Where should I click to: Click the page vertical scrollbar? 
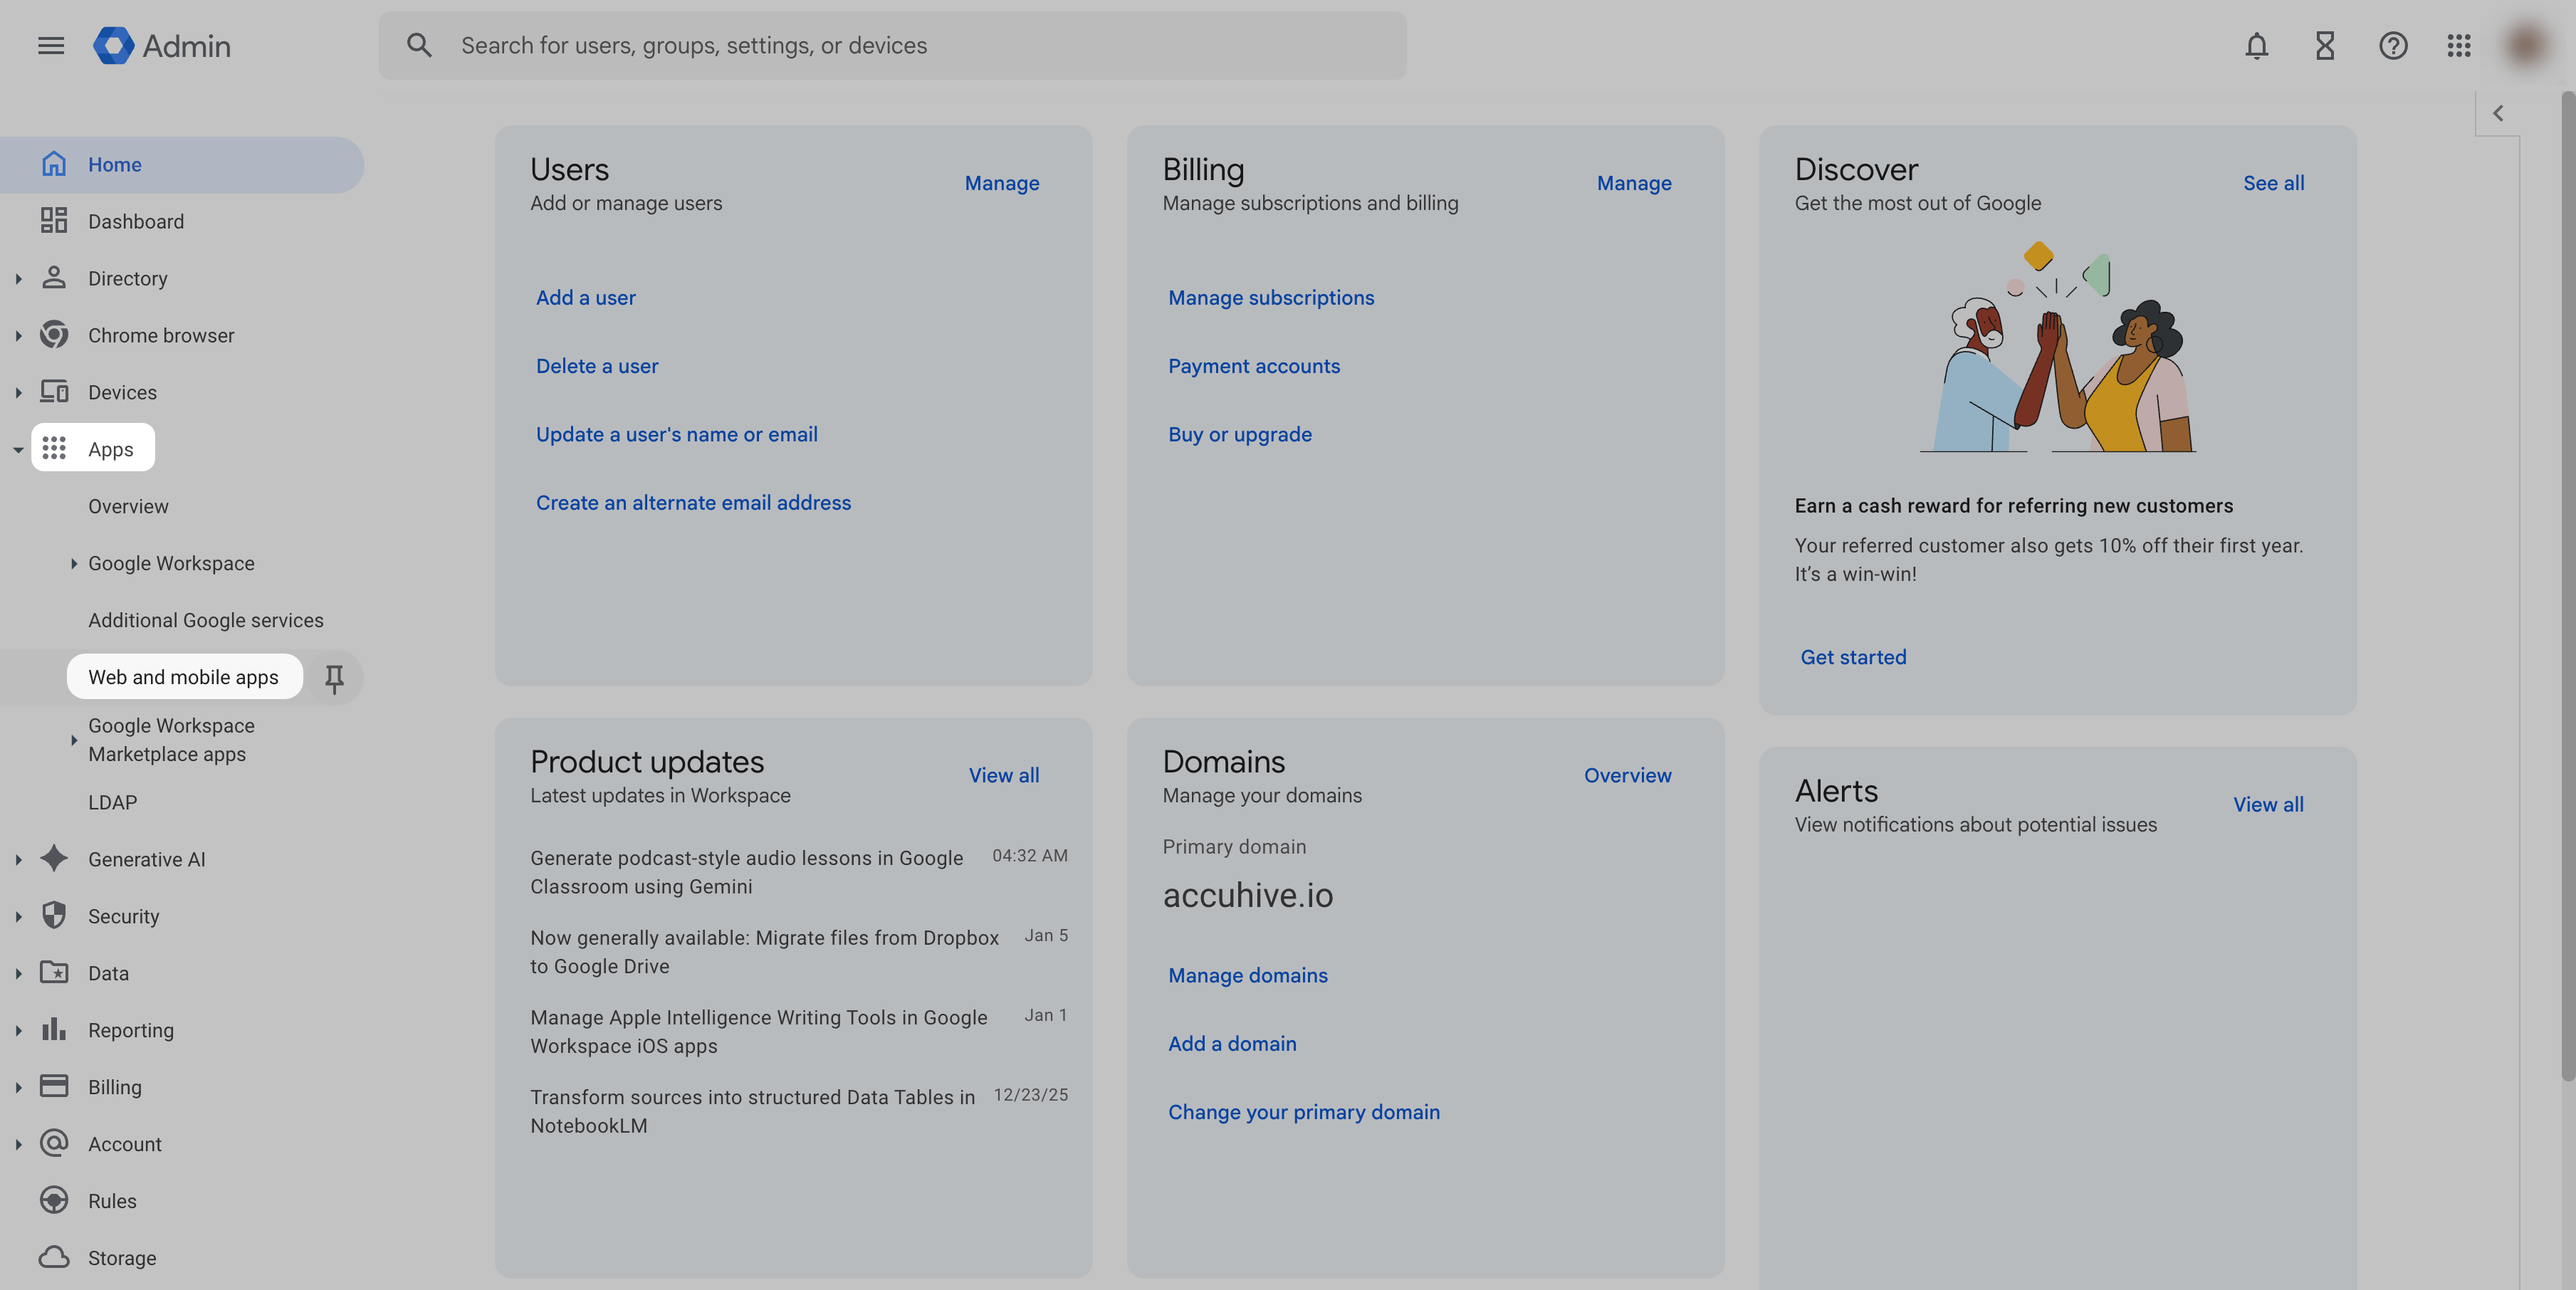(2567, 585)
